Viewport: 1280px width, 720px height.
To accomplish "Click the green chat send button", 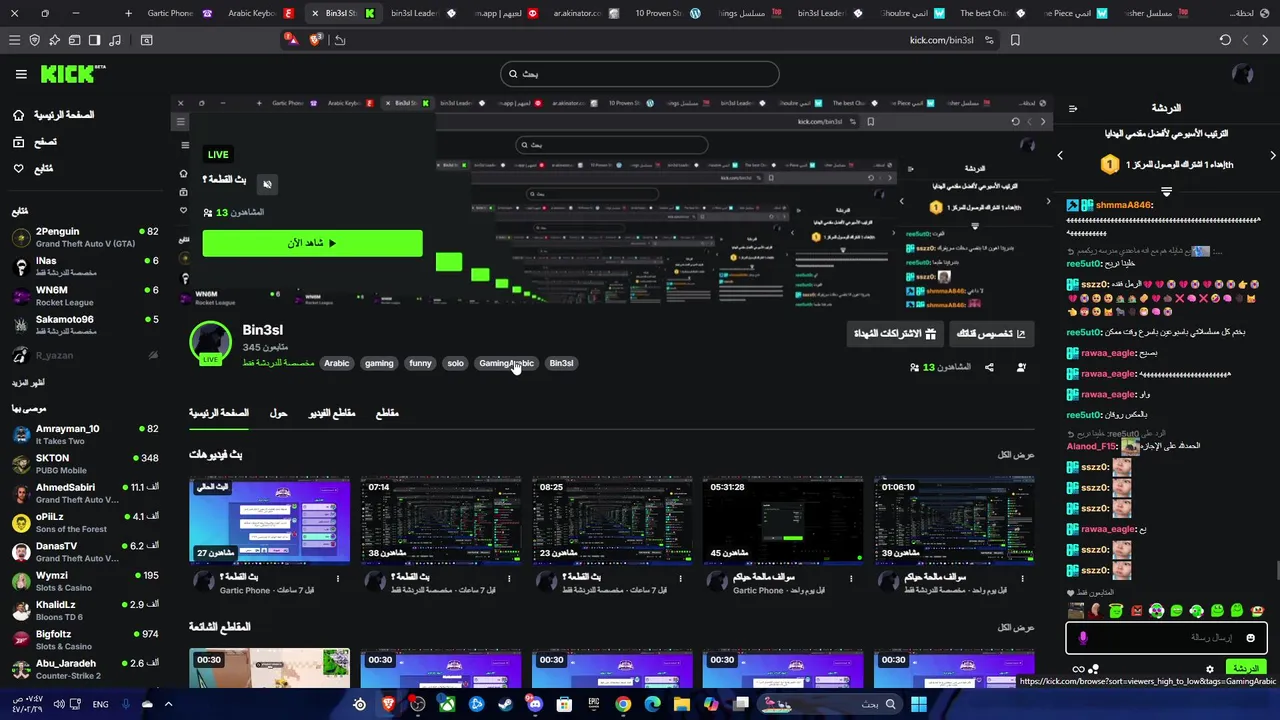I will [1245, 668].
